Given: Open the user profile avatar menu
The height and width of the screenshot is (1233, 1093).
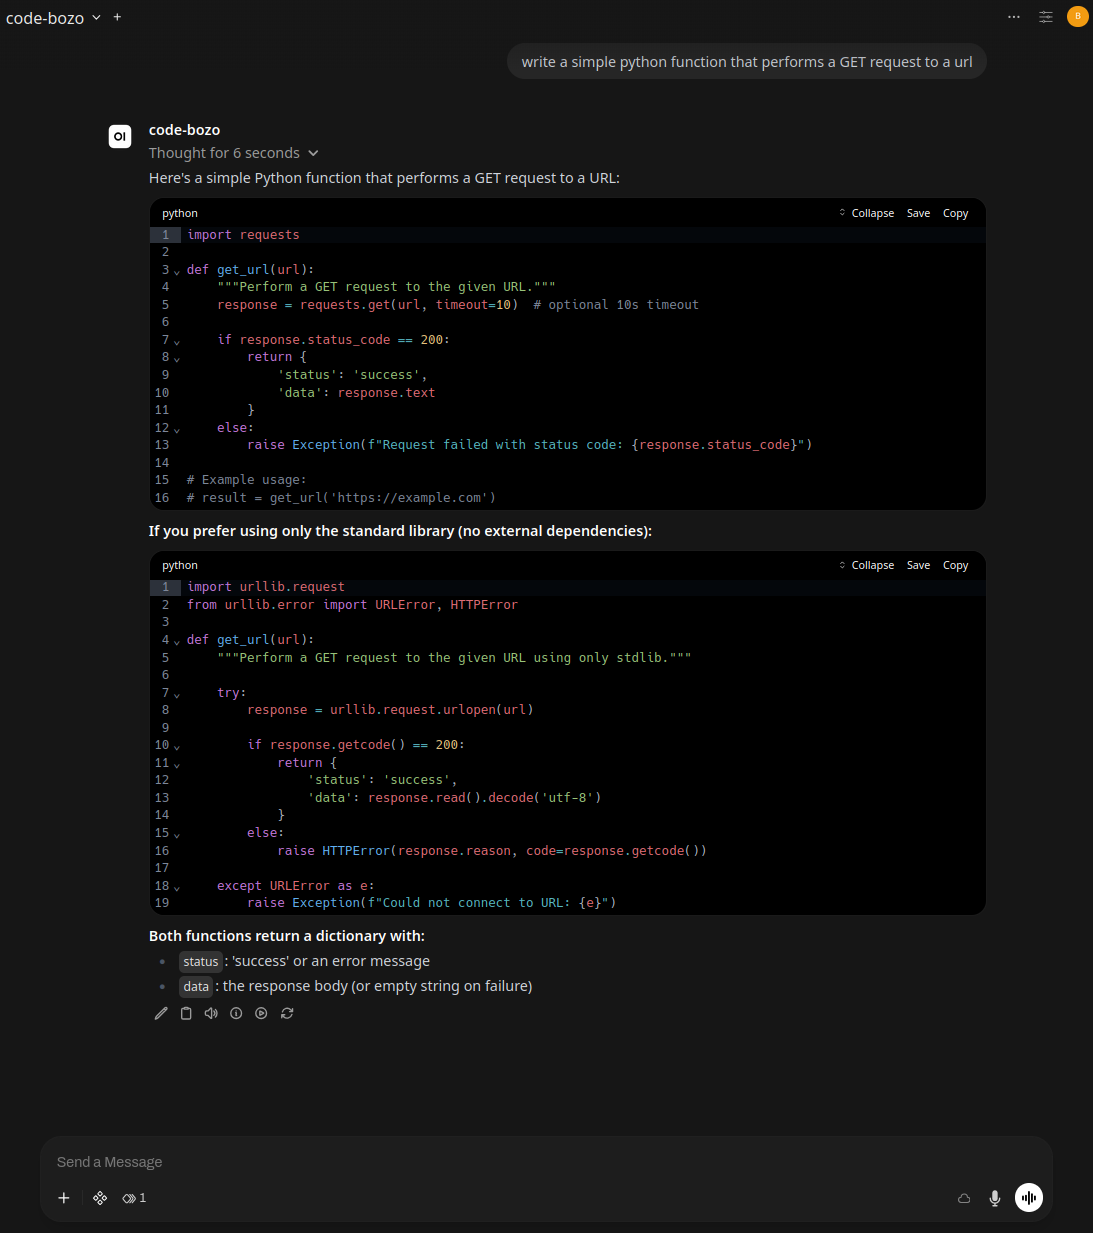Looking at the screenshot, I should (x=1077, y=16).
